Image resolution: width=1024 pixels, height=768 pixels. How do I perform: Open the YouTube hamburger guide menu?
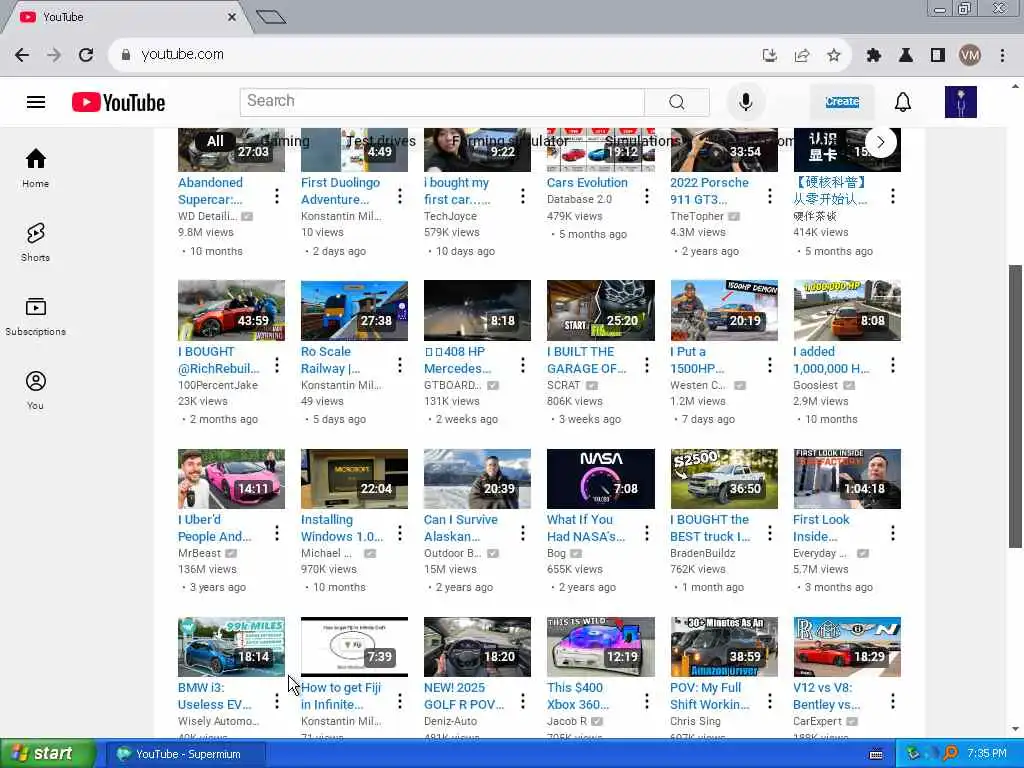(x=36, y=102)
